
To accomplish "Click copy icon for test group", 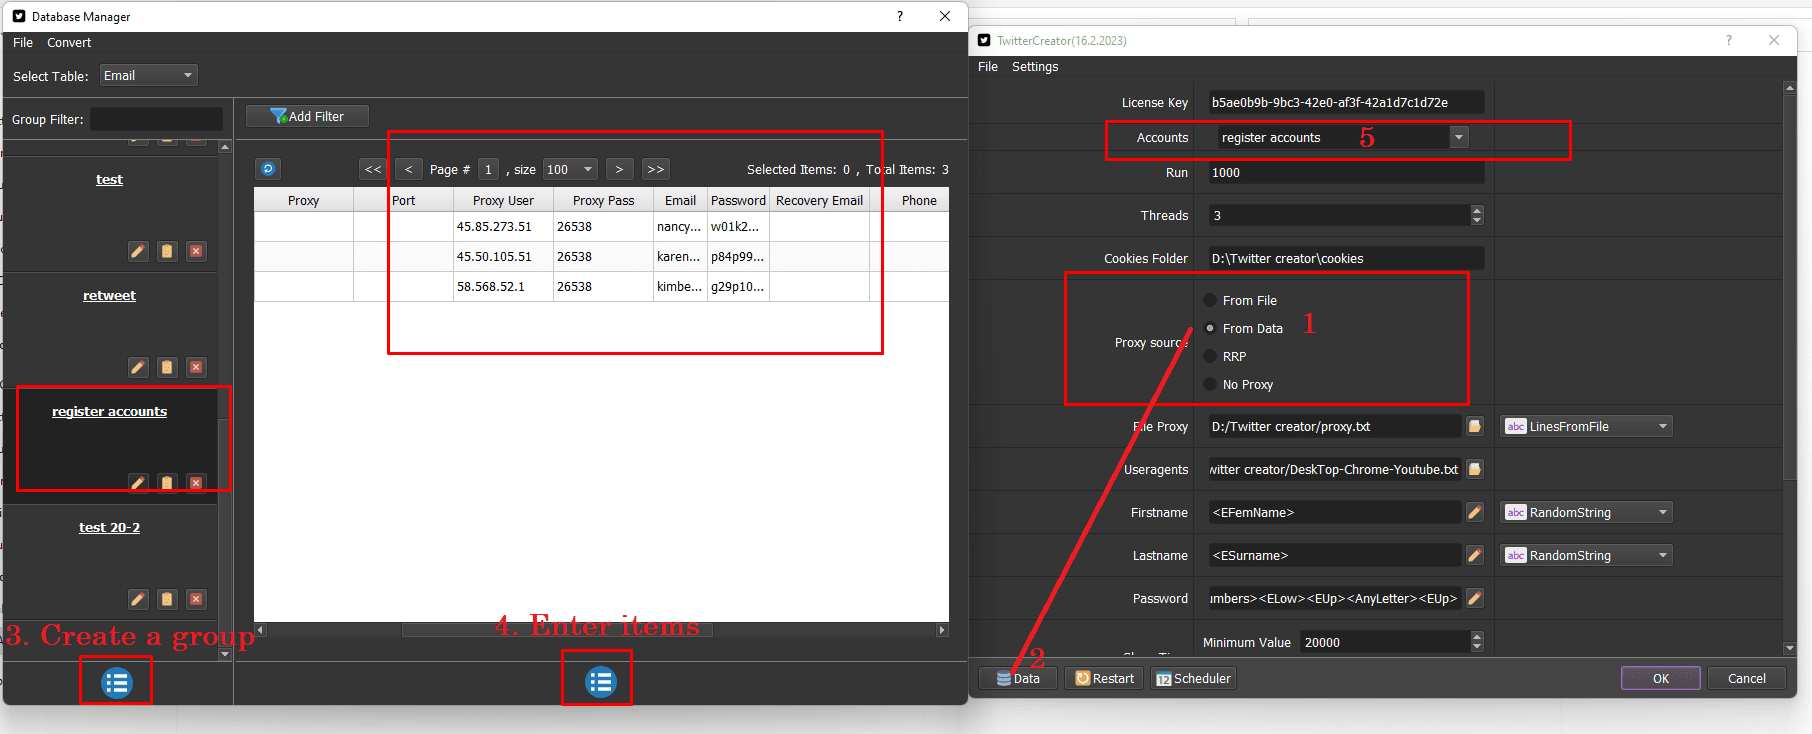I will pos(167,251).
